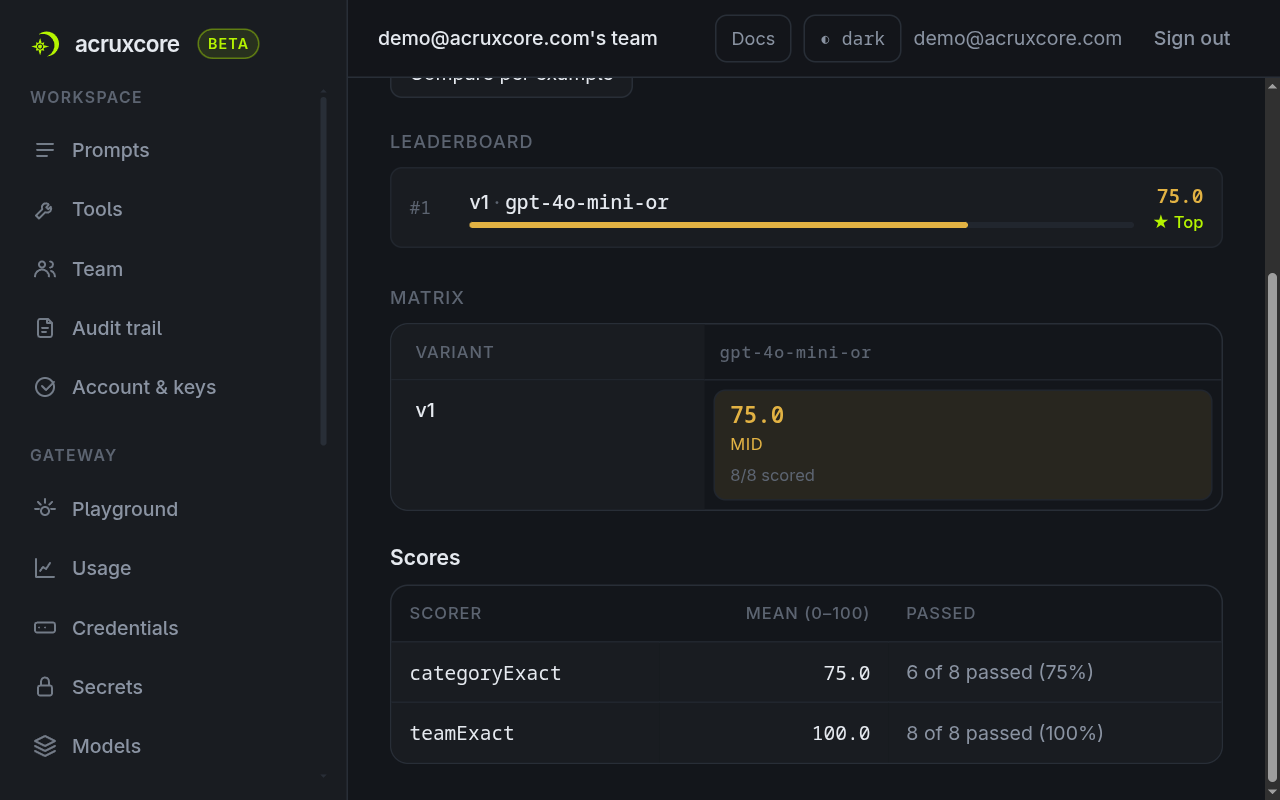Click "6 of 8 passed (75%)" text
Viewport: 1280px width, 800px height.
[1000, 673]
